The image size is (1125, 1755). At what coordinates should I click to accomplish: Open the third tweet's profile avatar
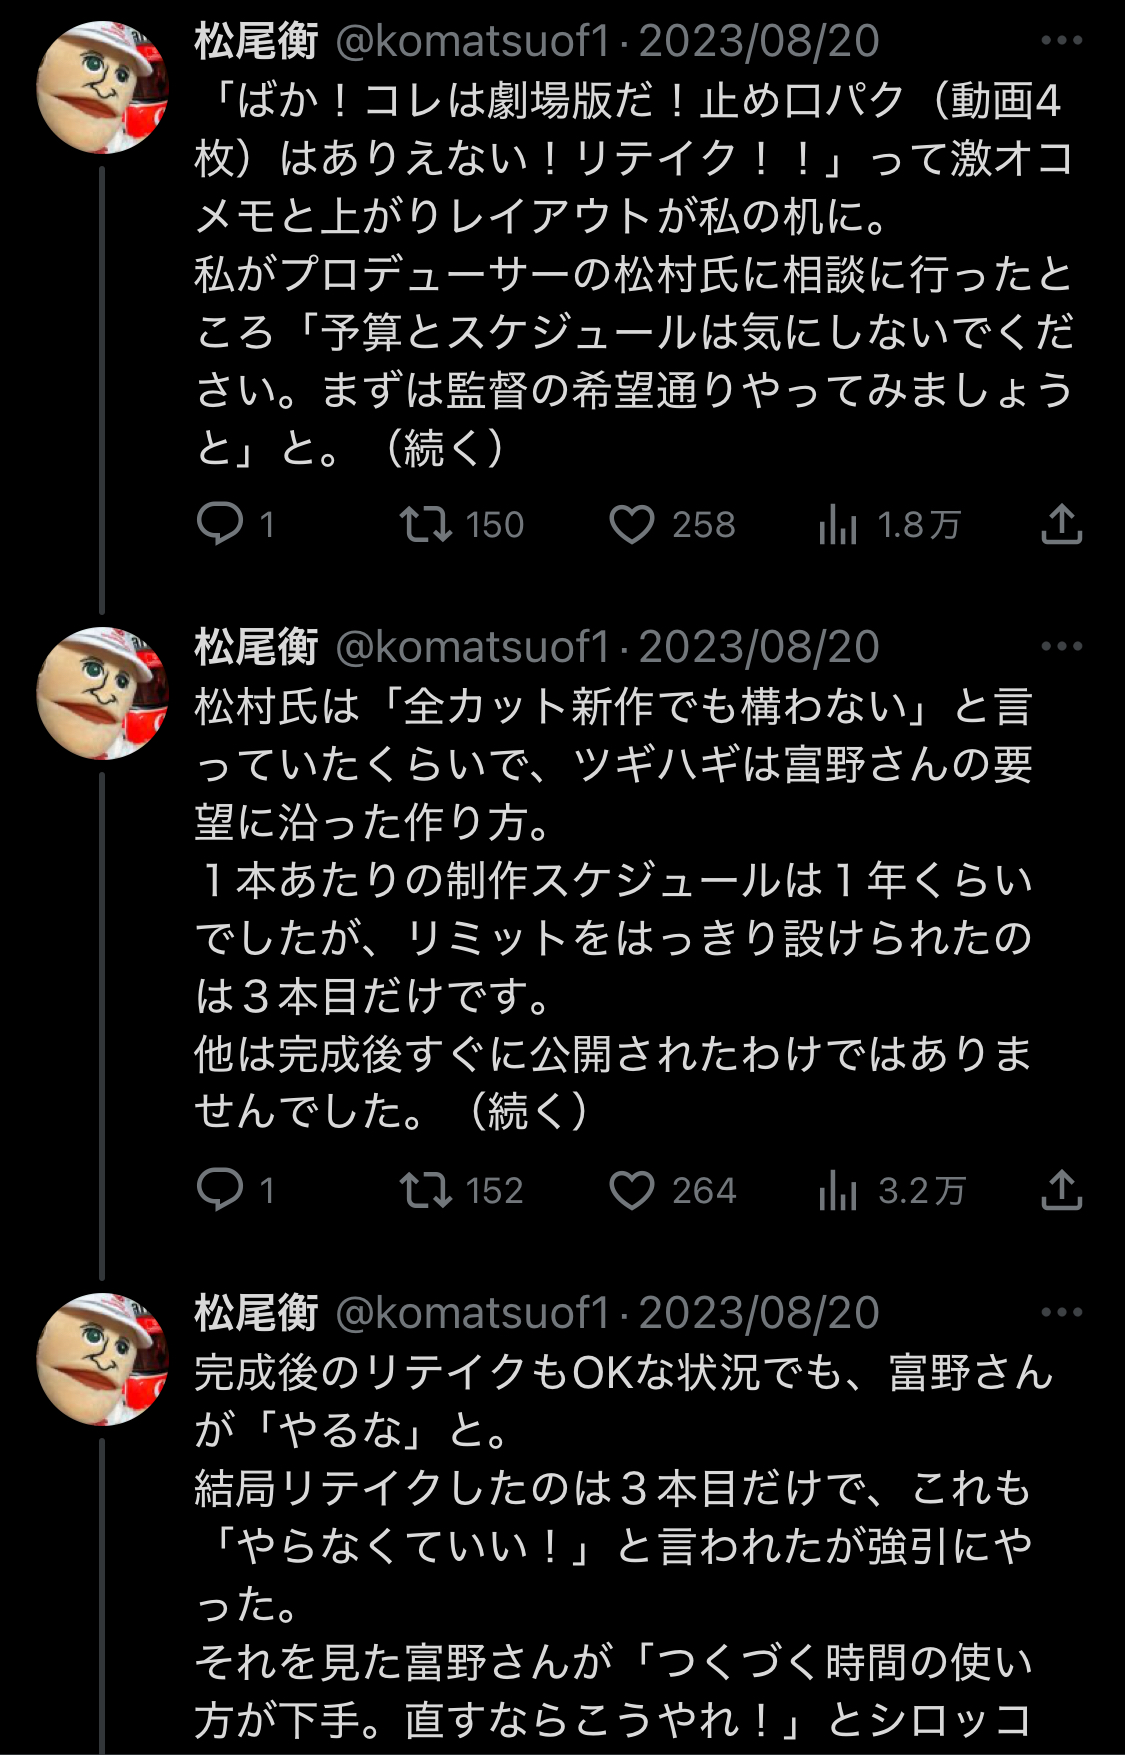coord(102,1358)
